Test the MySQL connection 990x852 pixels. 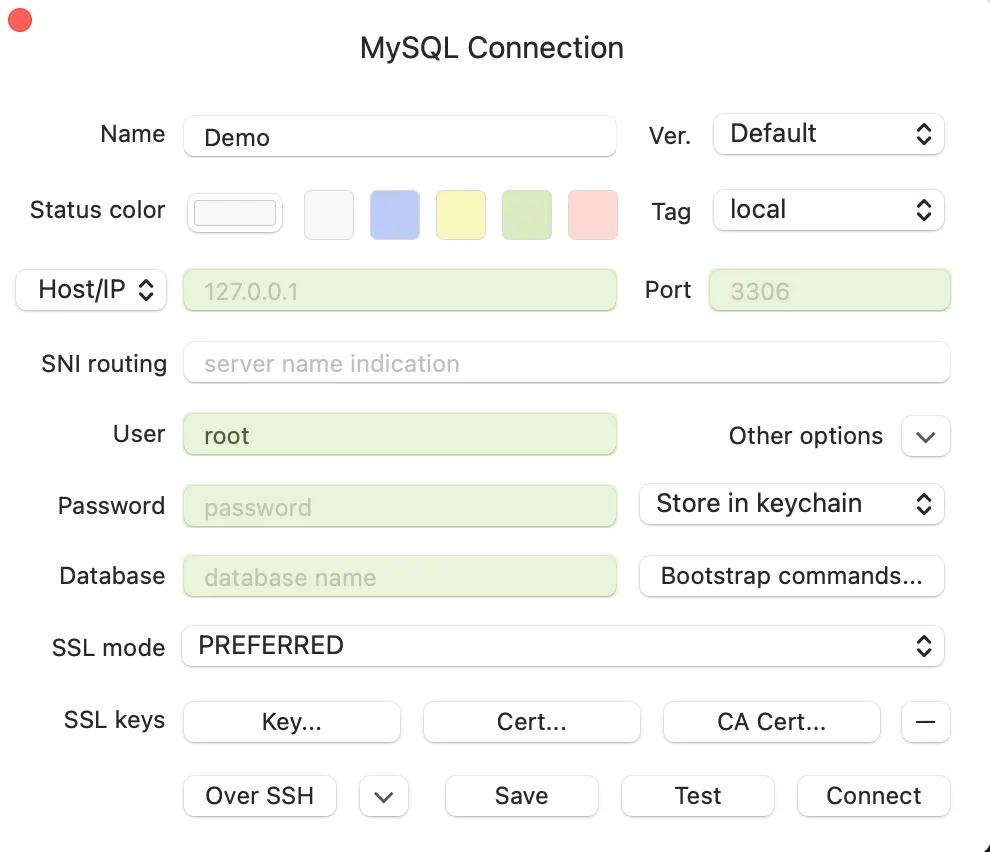[697, 796]
